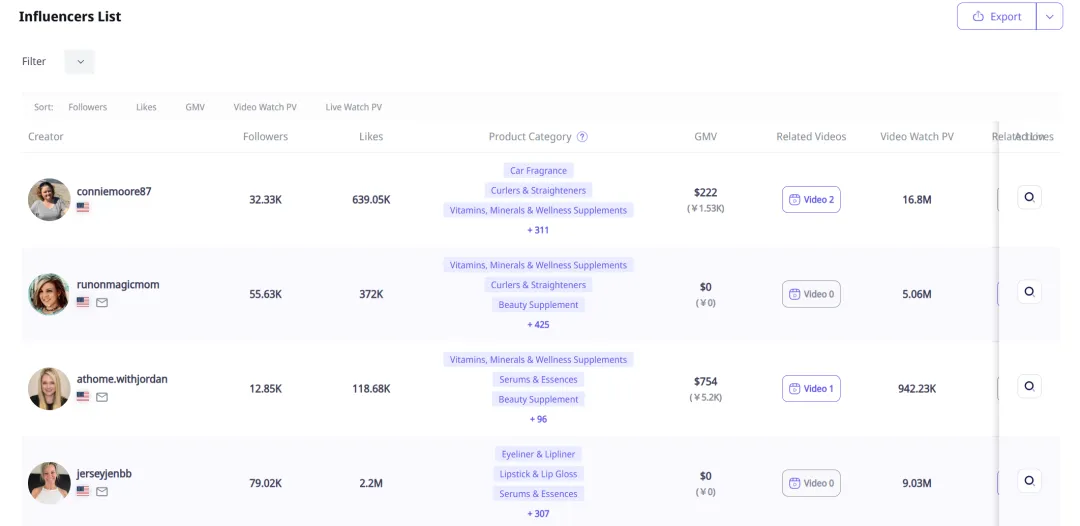This screenshot has height=526, width=1080.
Task: Click the email icon under athome.withjordan
Action: pyautogui.click(x=102, y=397)
